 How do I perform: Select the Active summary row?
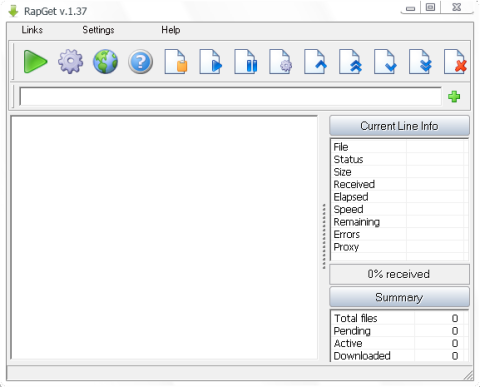click(x=399, y=343)
